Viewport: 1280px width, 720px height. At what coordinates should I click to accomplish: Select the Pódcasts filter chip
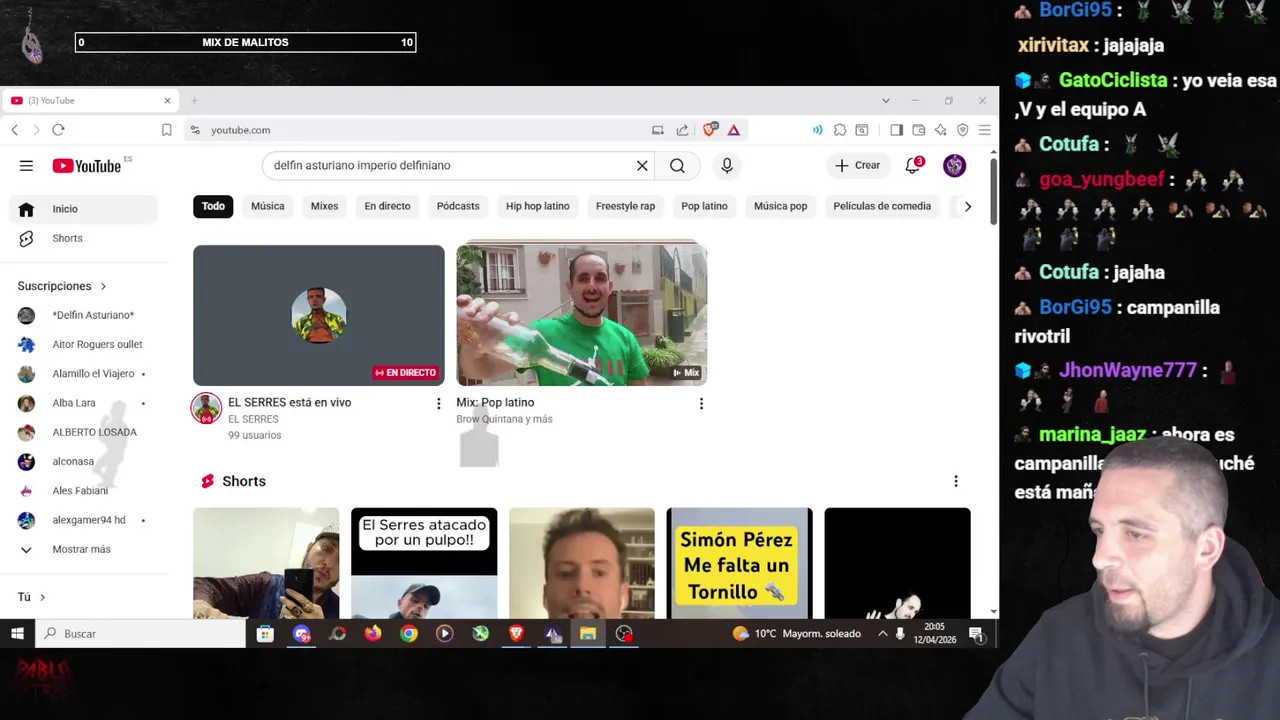[458, 206]
